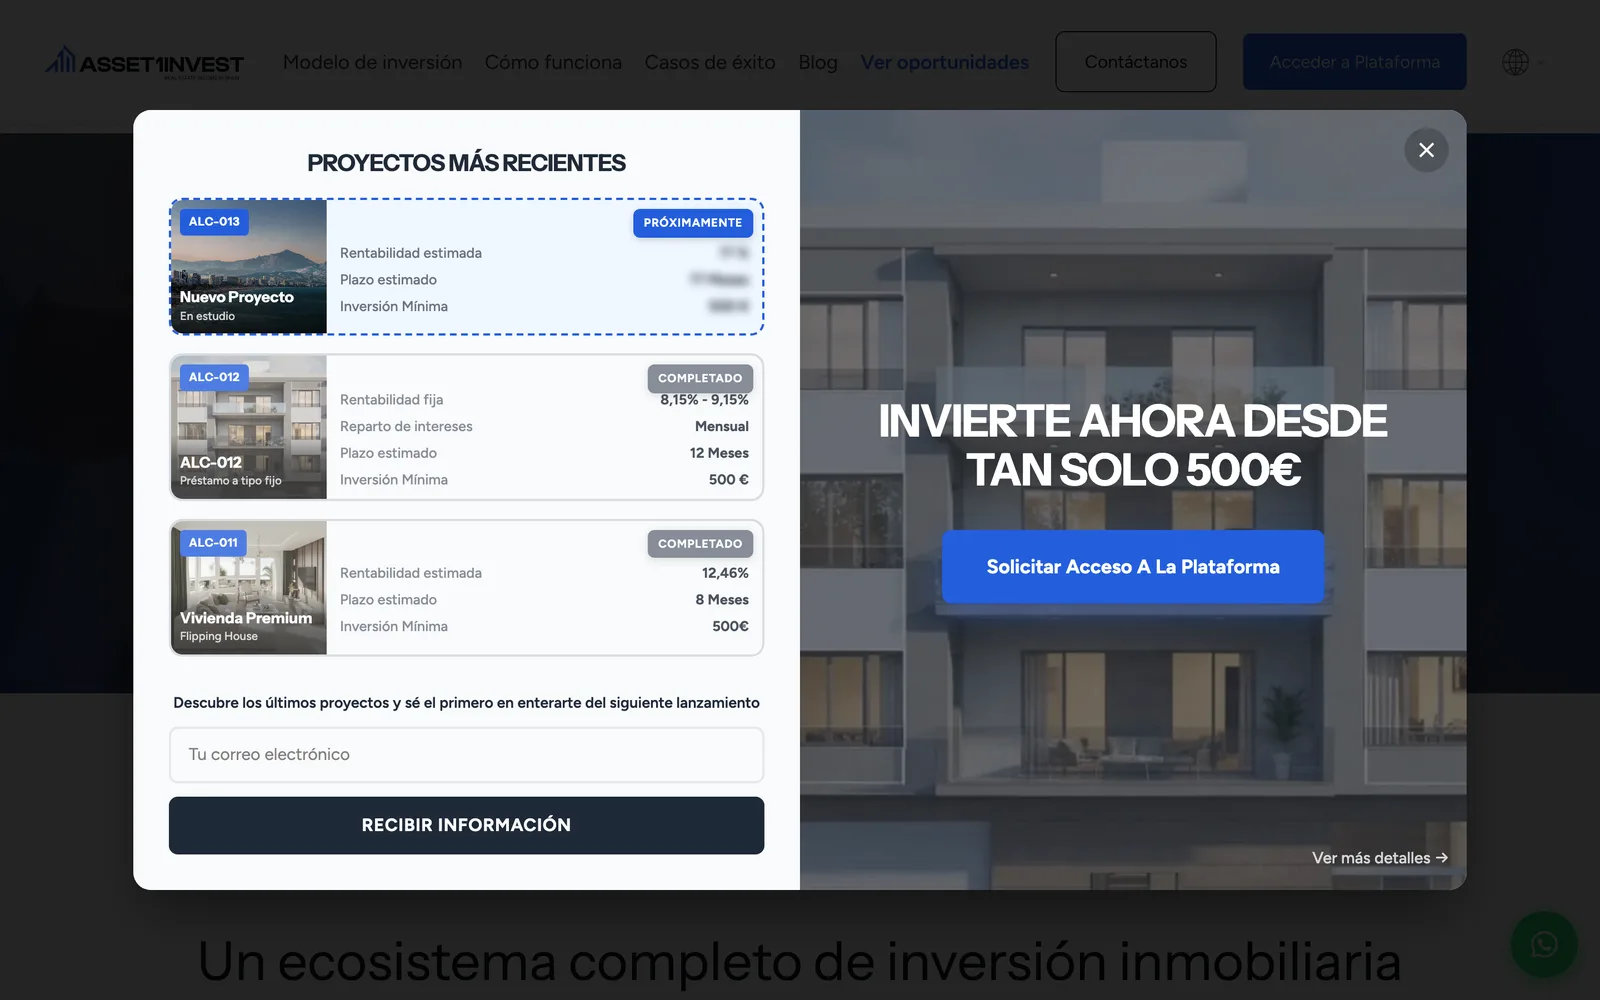The height and width of the screenshot is (1000, 1600).
Task: Click the Asset1Invest logo
Action: point(145,63)
